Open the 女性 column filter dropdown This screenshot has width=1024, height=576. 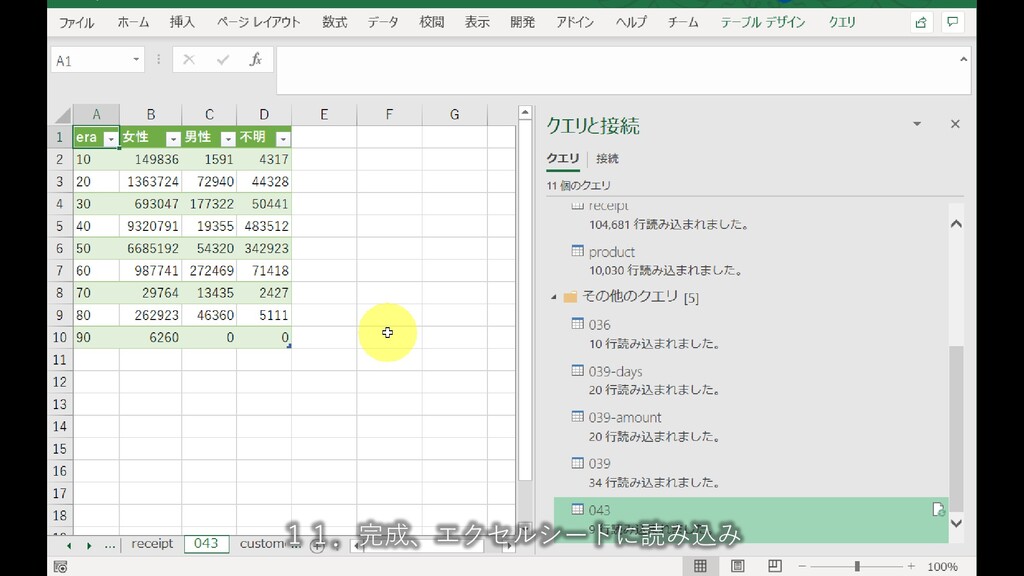coord(173,138)
